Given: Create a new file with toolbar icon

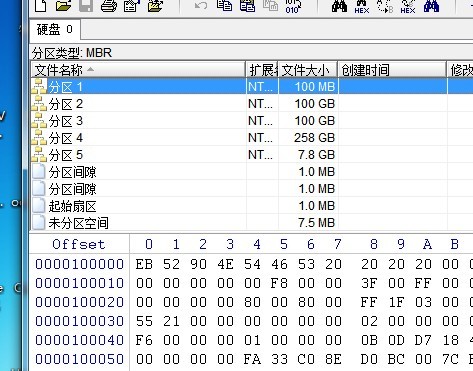Looking at the screenshot, I should (40, 6).
